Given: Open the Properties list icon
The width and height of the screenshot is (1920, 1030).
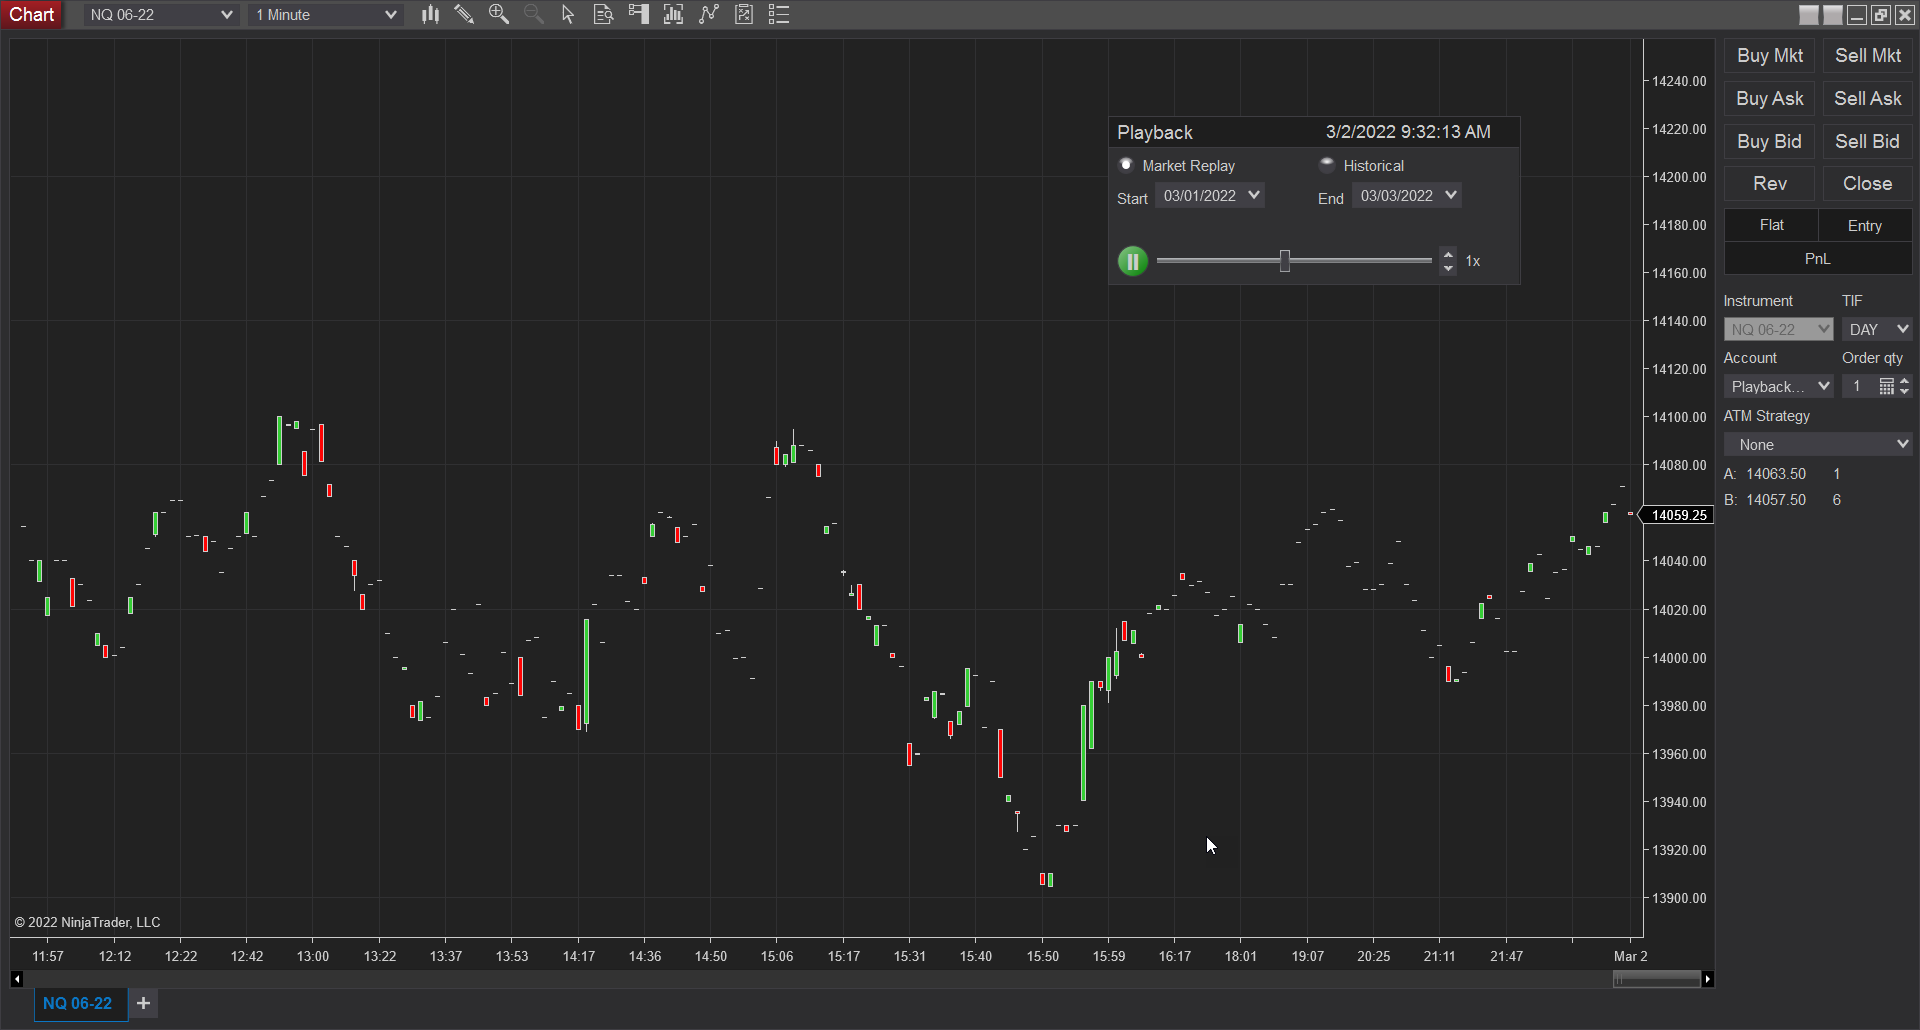Looking at the screenshot, I should [x=779, y=14].
